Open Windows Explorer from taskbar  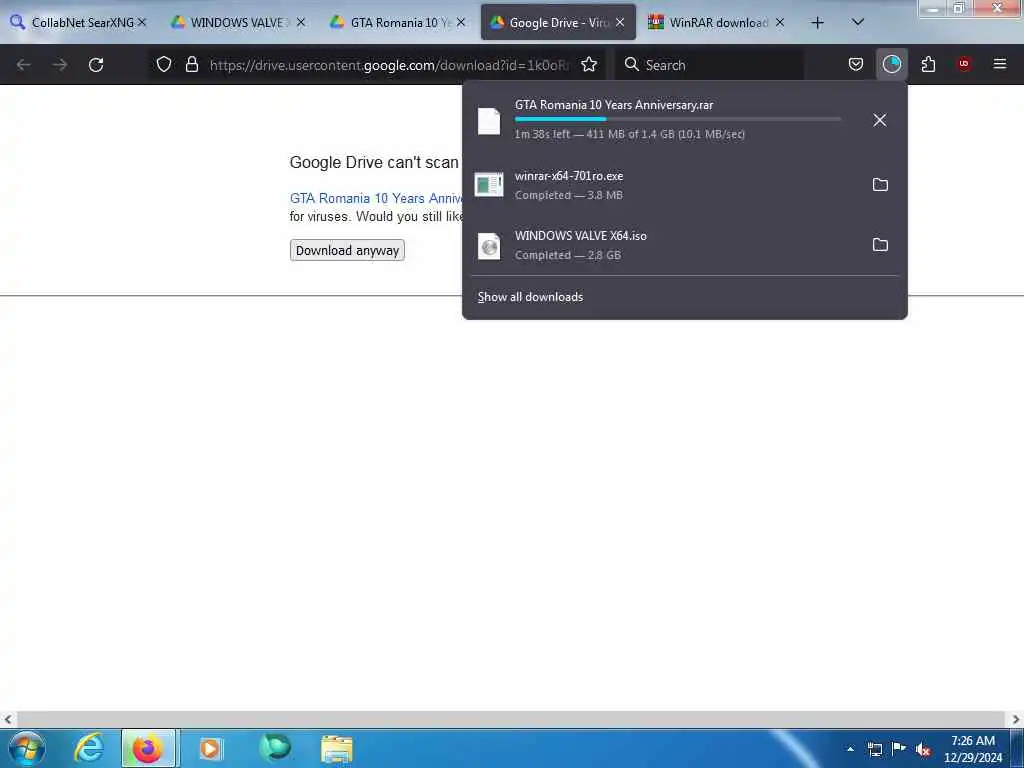click(x=337, y=748)
